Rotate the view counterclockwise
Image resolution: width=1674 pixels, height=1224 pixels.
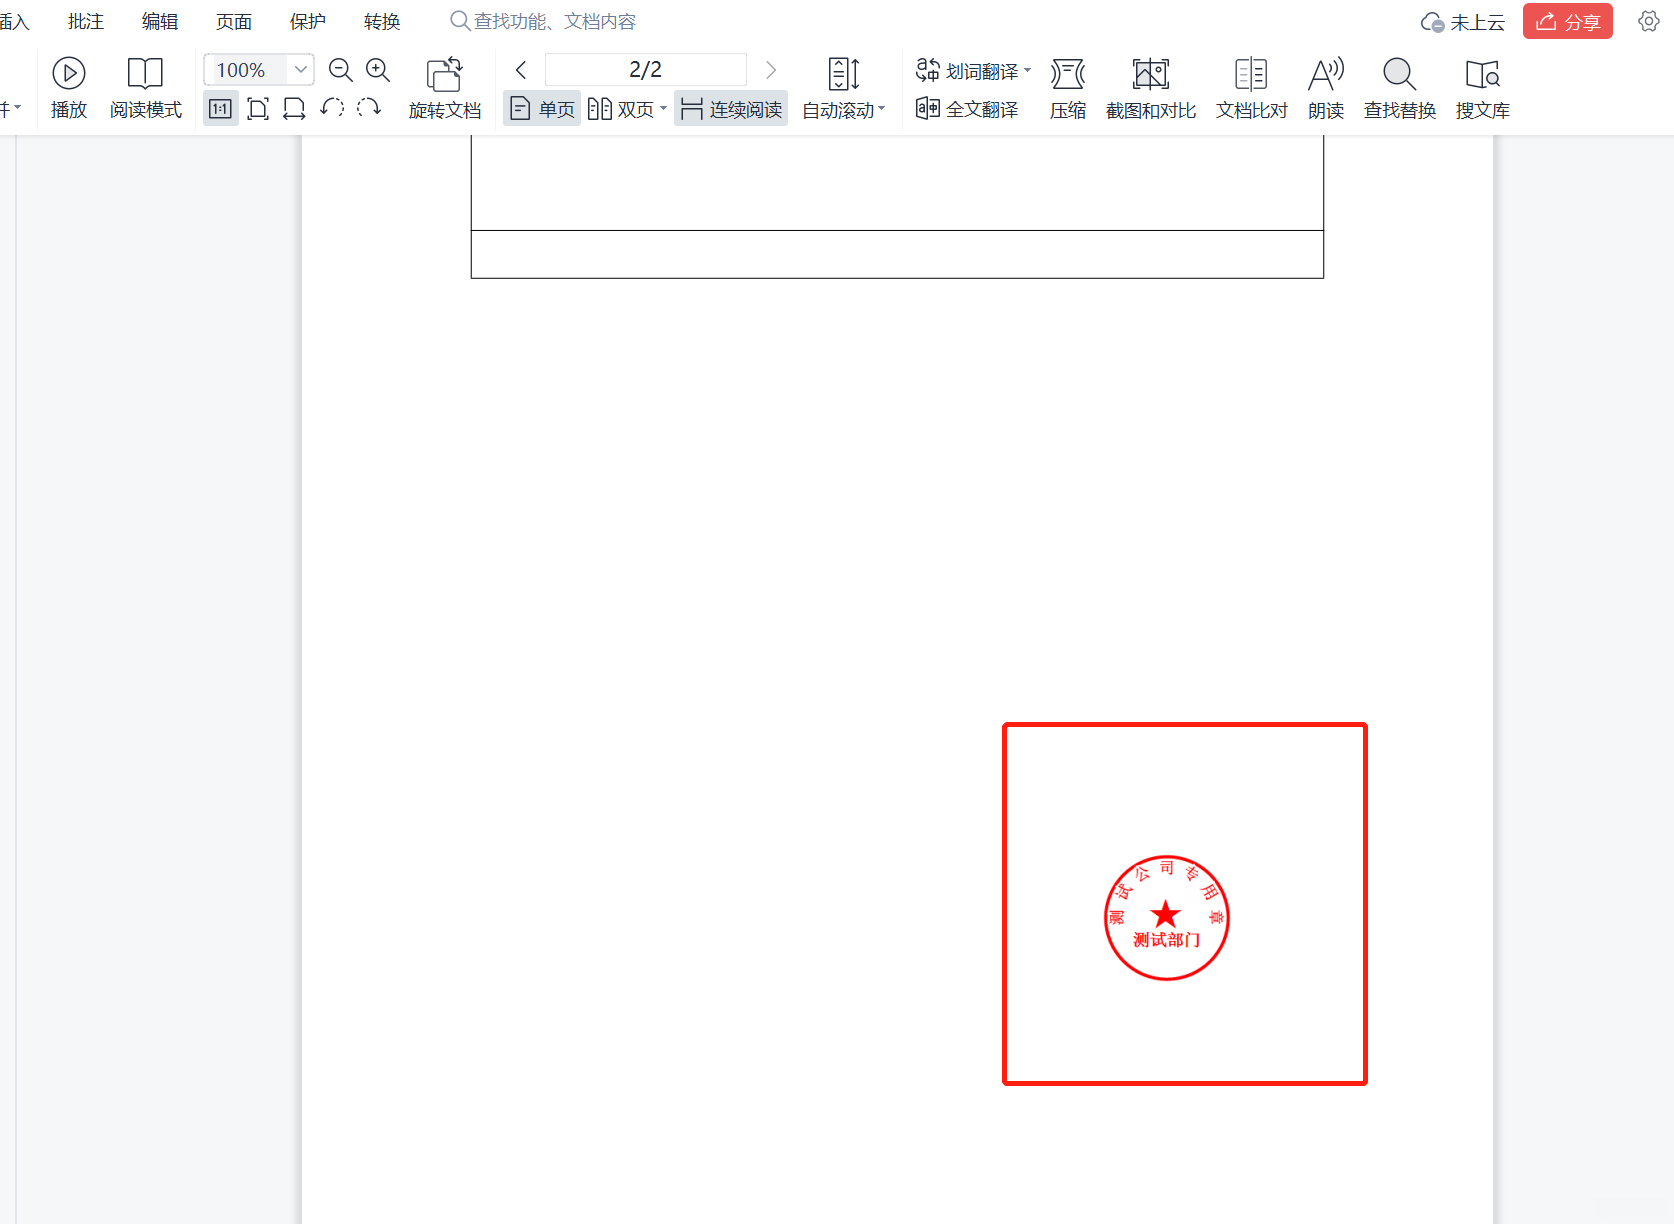(332, 108)
